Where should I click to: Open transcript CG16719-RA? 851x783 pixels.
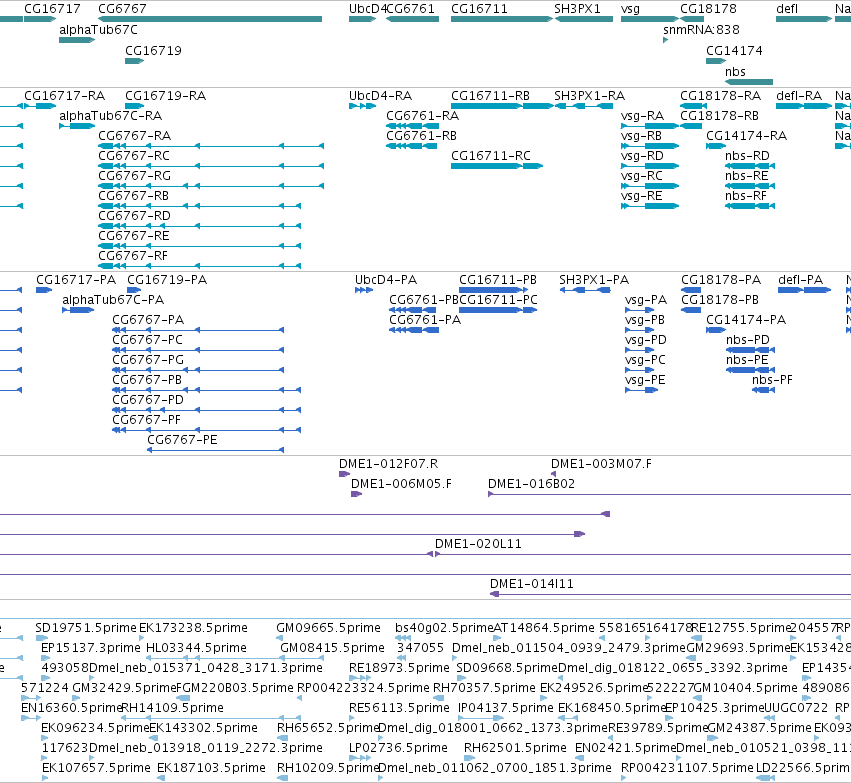(x=166, y=96)
